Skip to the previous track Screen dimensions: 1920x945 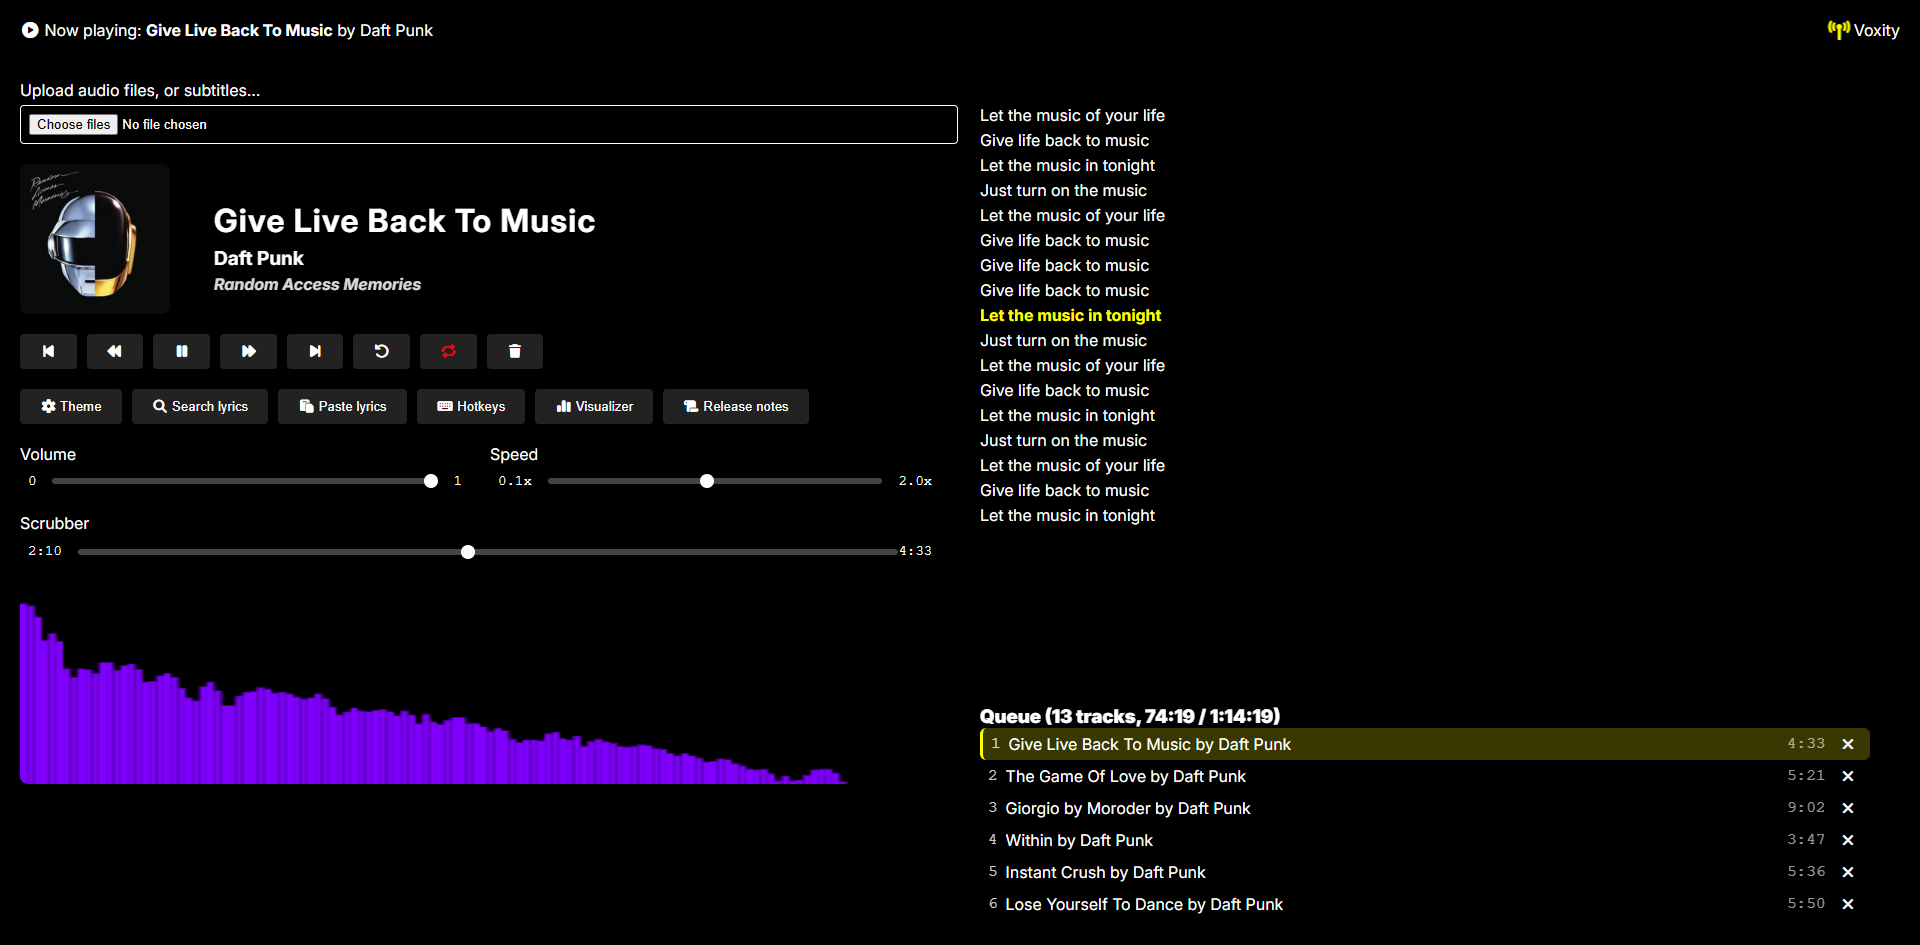[48, 351]
